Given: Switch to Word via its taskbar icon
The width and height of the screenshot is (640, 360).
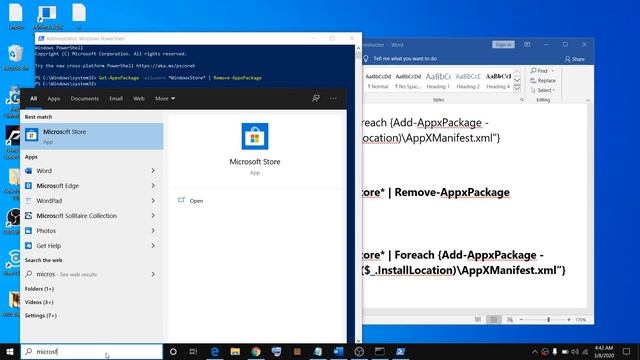Looking at the screenshot, I should (x=338, y=351).
